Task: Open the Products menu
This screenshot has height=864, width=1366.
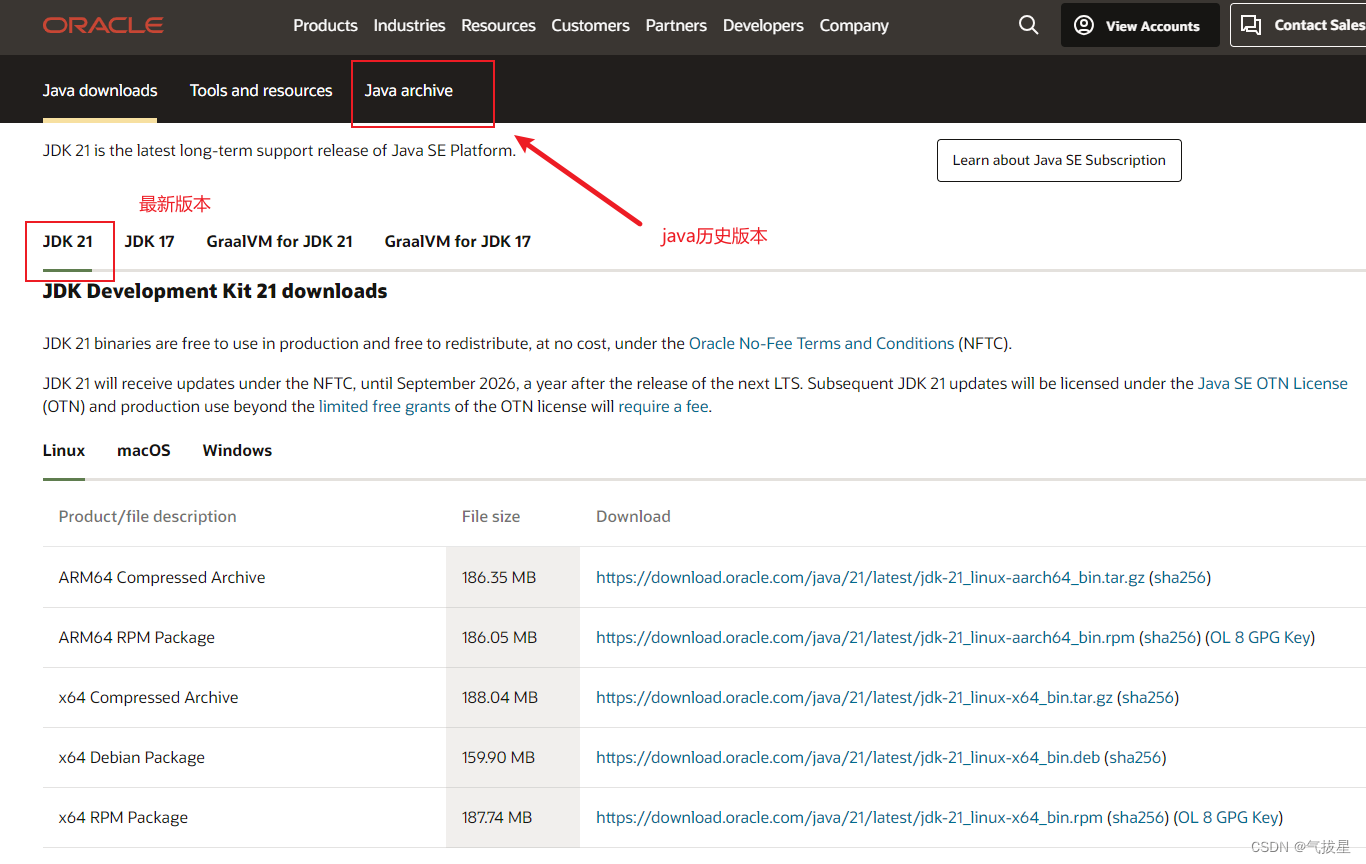Action: click(325, 25)
